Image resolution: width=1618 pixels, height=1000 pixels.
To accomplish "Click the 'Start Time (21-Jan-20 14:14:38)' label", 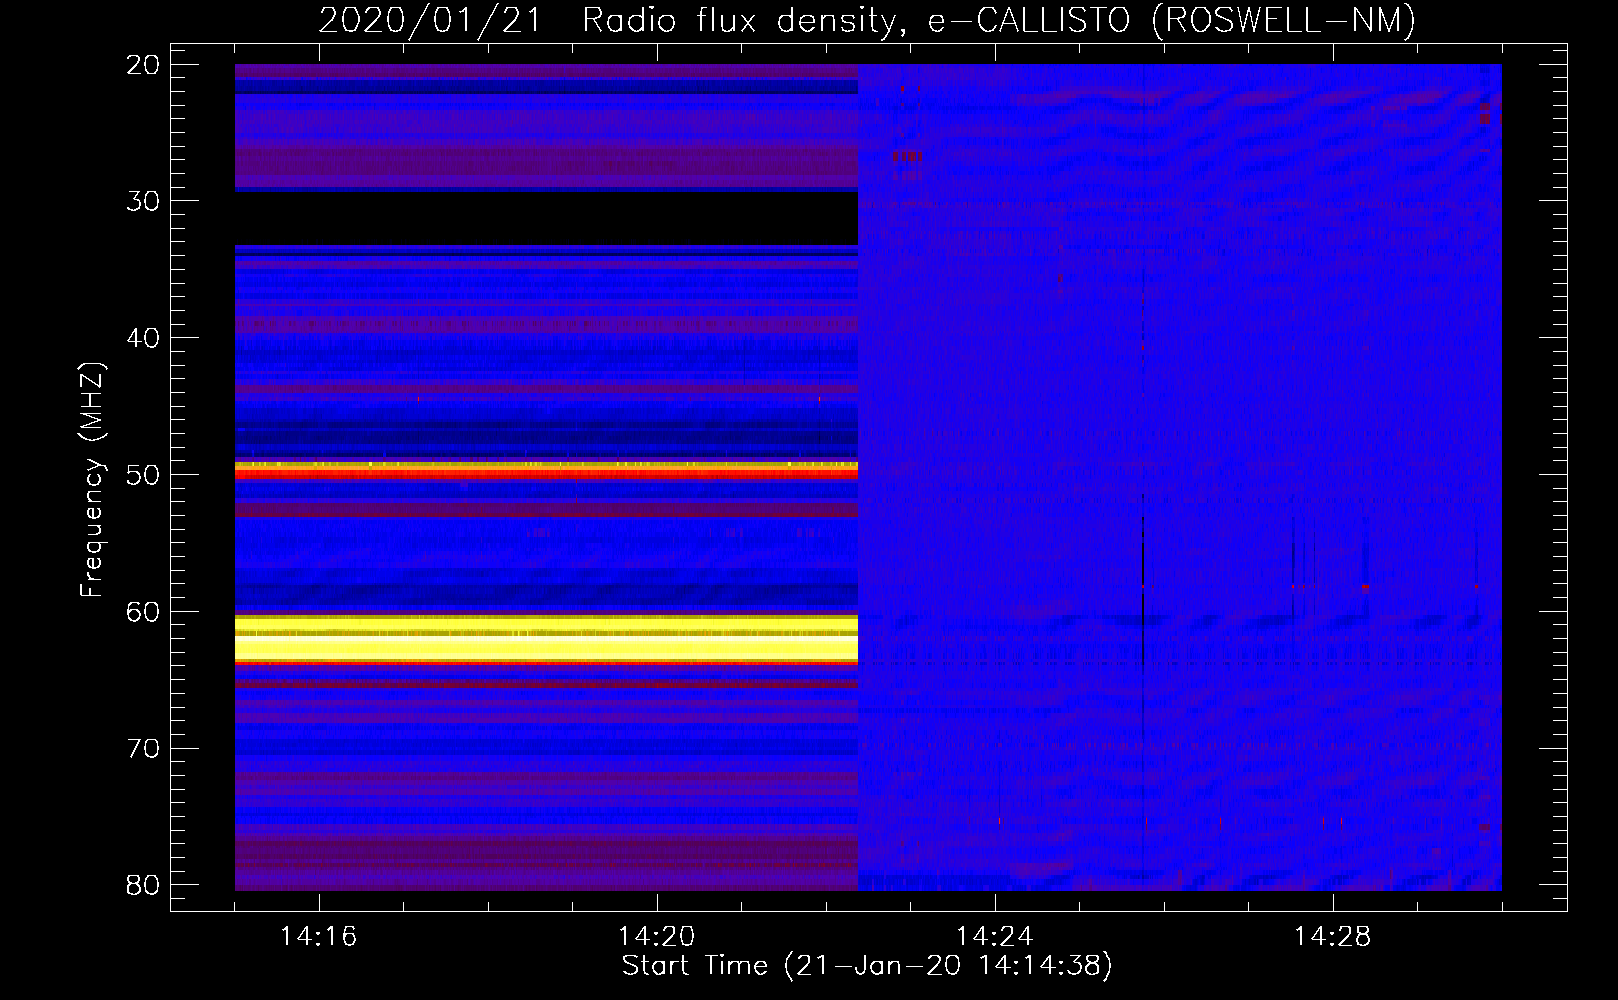I will [x=867, y=966].
